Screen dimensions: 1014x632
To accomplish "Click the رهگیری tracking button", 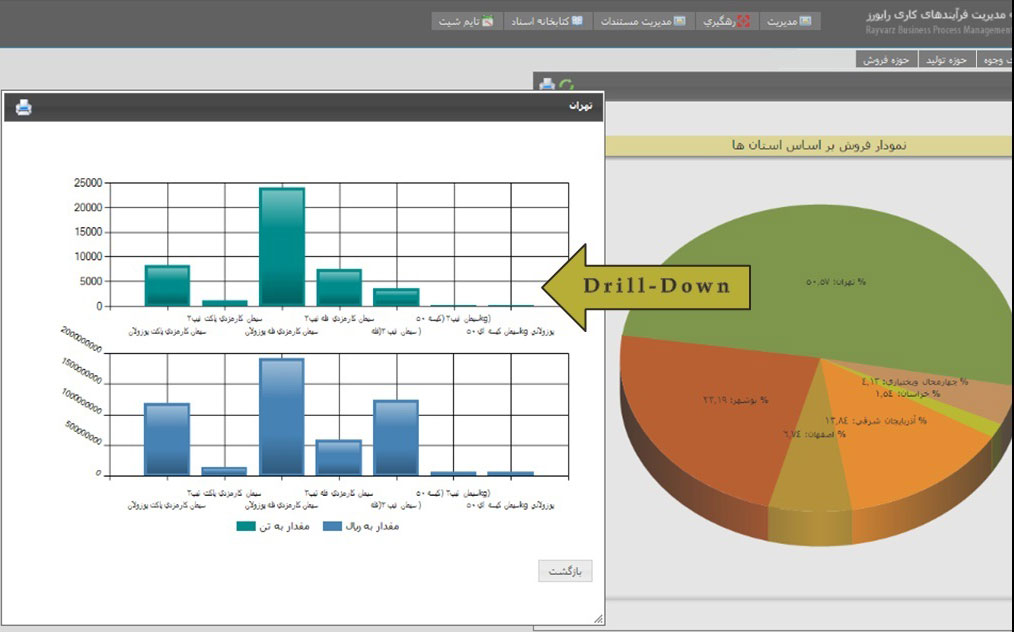I will (x=726, y=21).
